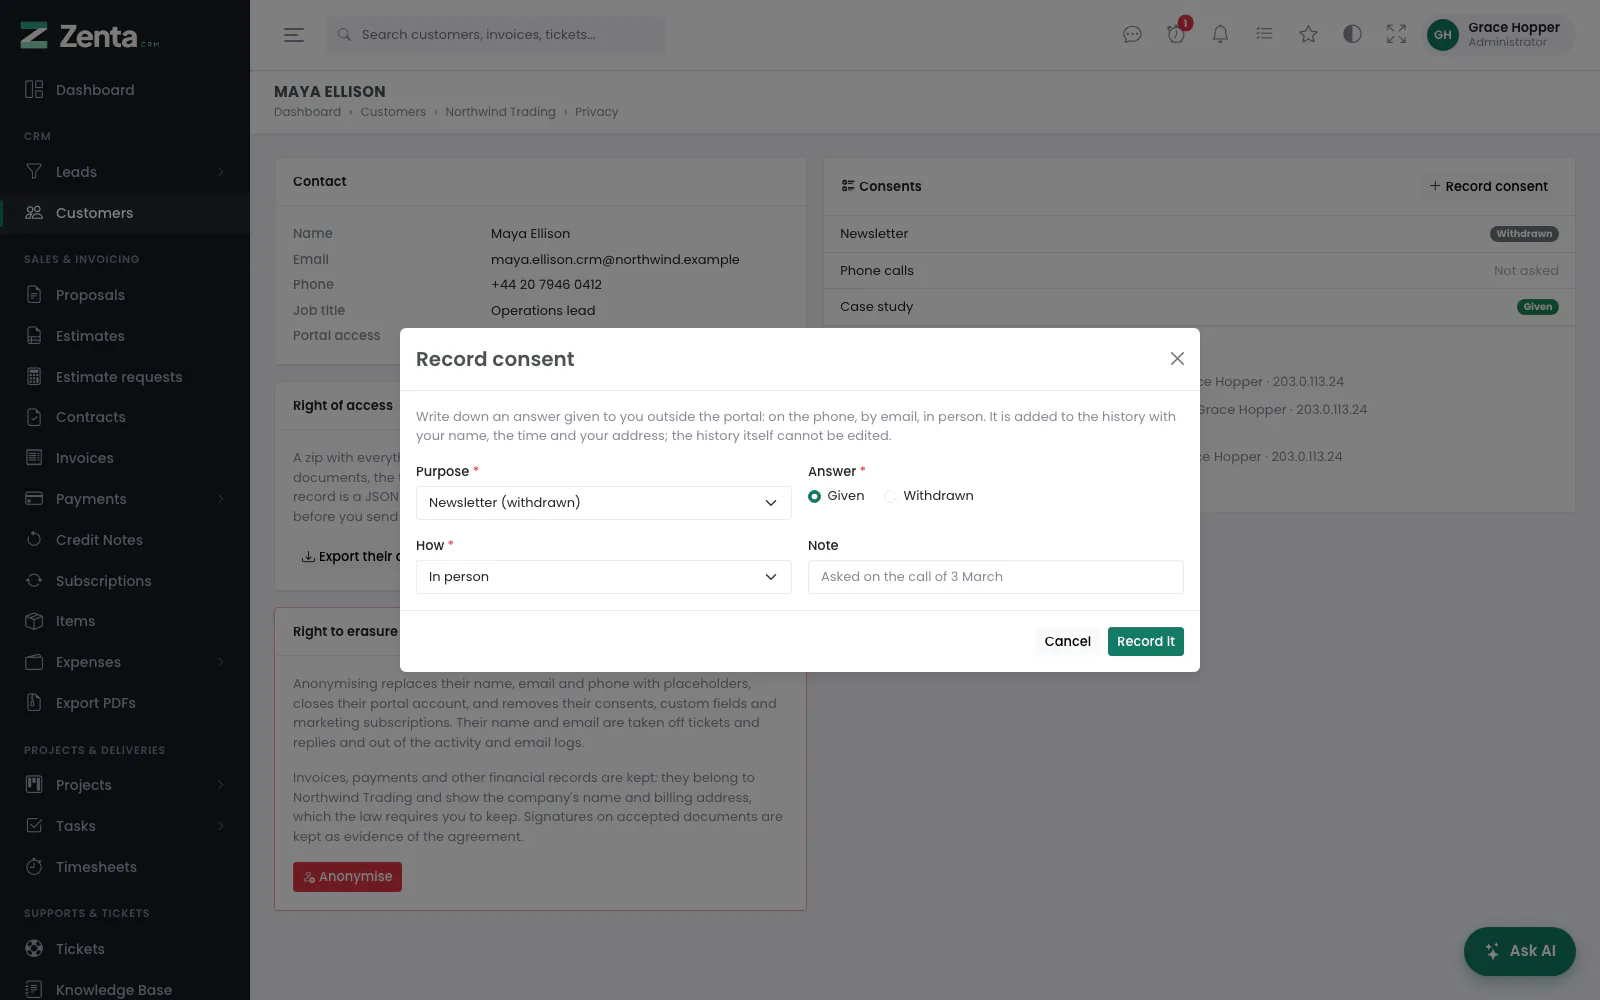Select the Withdrawn radio button
Image resolution: width=1600 pixels, height=1000 pixels.
click(x=891, y=496)
